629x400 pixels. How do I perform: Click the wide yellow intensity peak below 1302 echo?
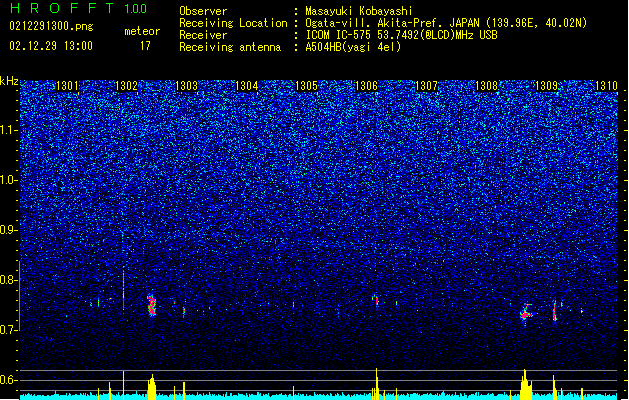point(152,387)
